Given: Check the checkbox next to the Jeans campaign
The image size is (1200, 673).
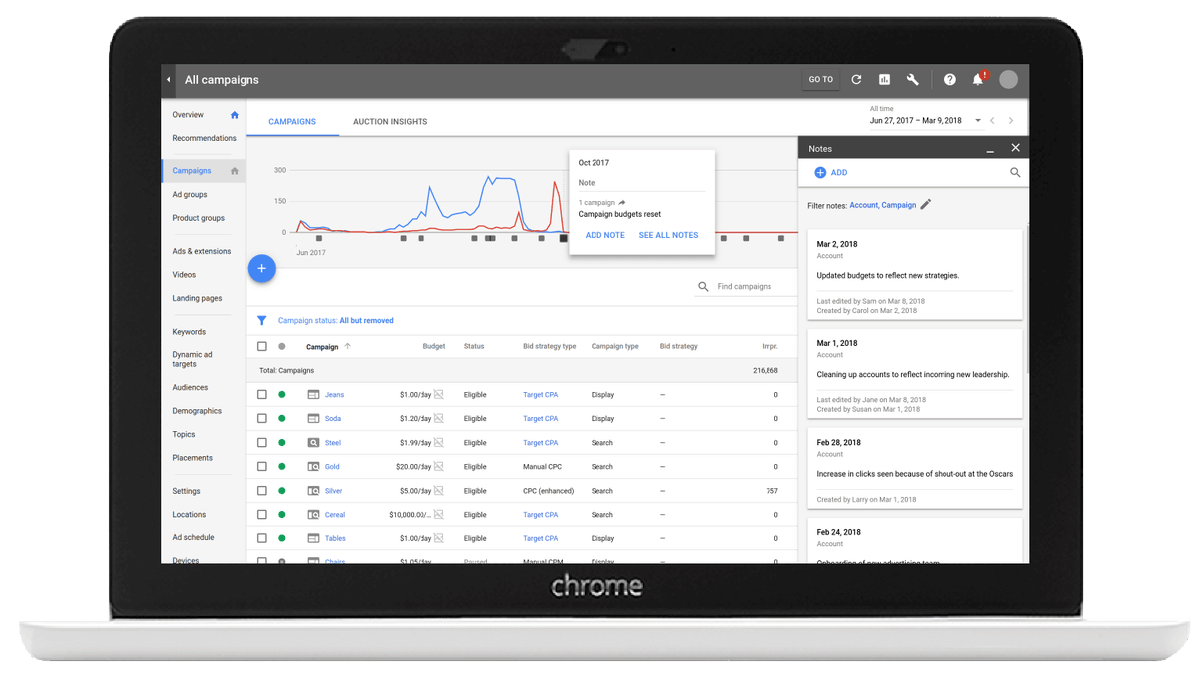Looking at the screenshot, I should [262, 394].
